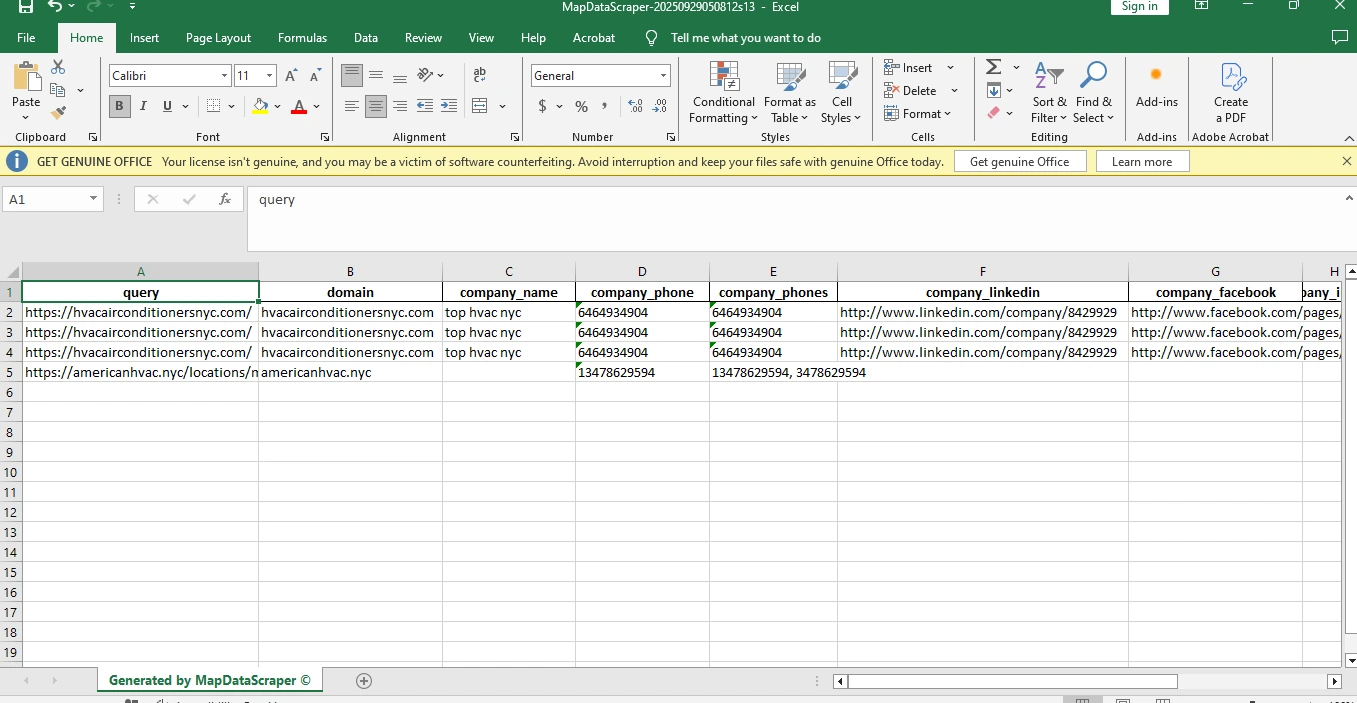
Task: Select cell containing americanhvac.nyc domain
Action: coord(349,372)
